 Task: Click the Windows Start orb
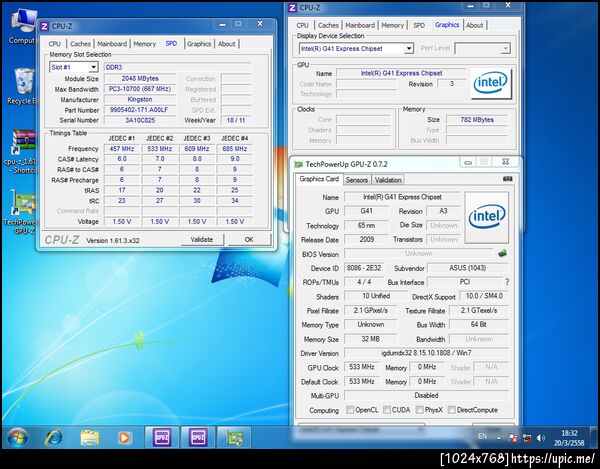click(18, 437)
